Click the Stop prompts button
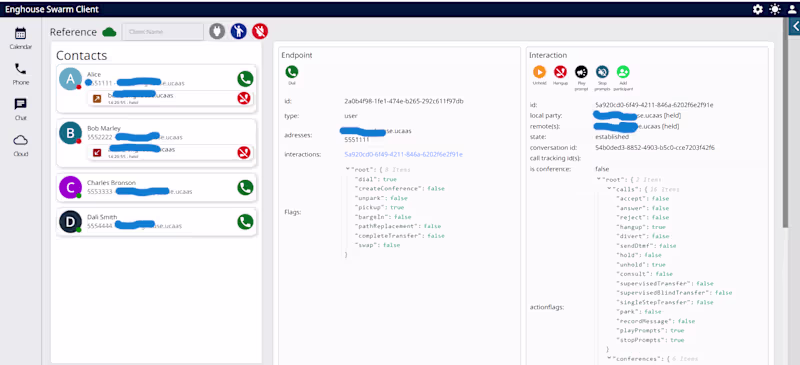The height and width of the screenshot is (365, 800). 602,78
